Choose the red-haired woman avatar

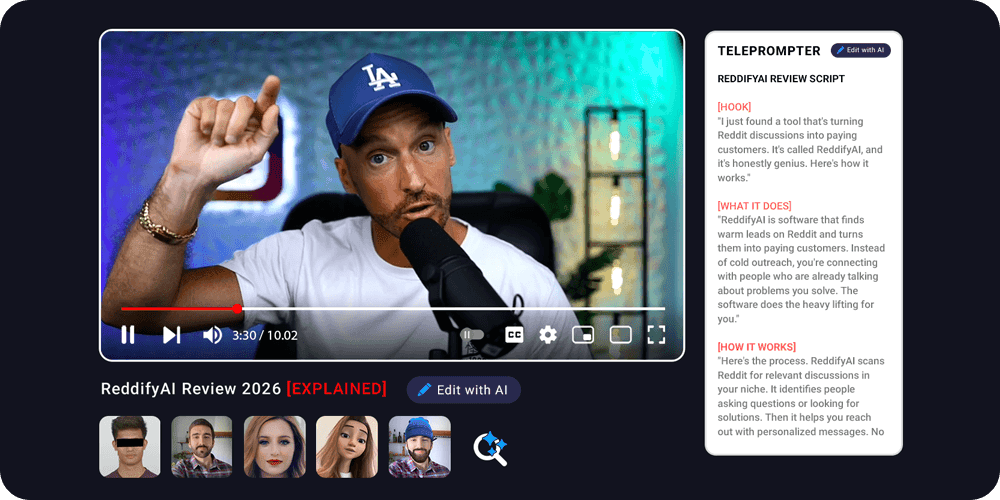[274, 446]
